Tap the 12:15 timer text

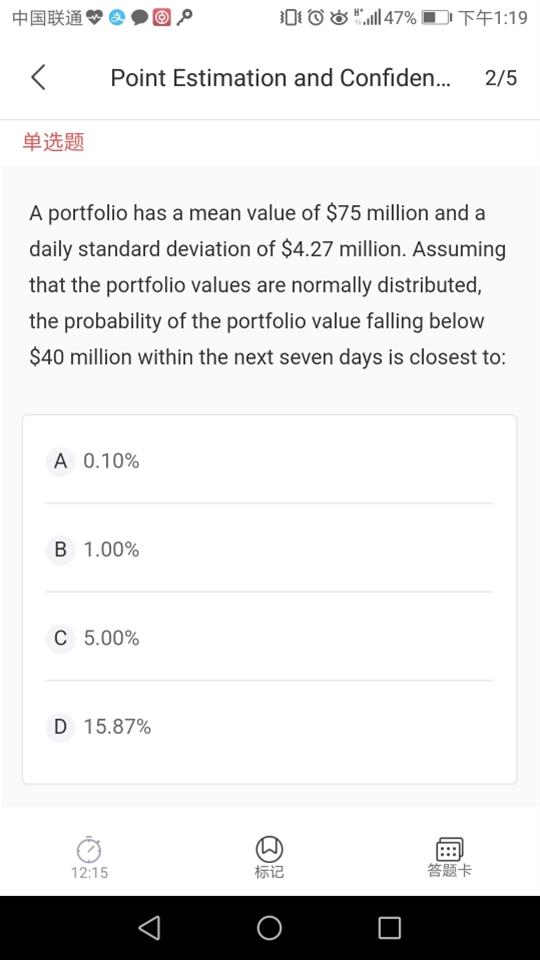pos(89,872)
